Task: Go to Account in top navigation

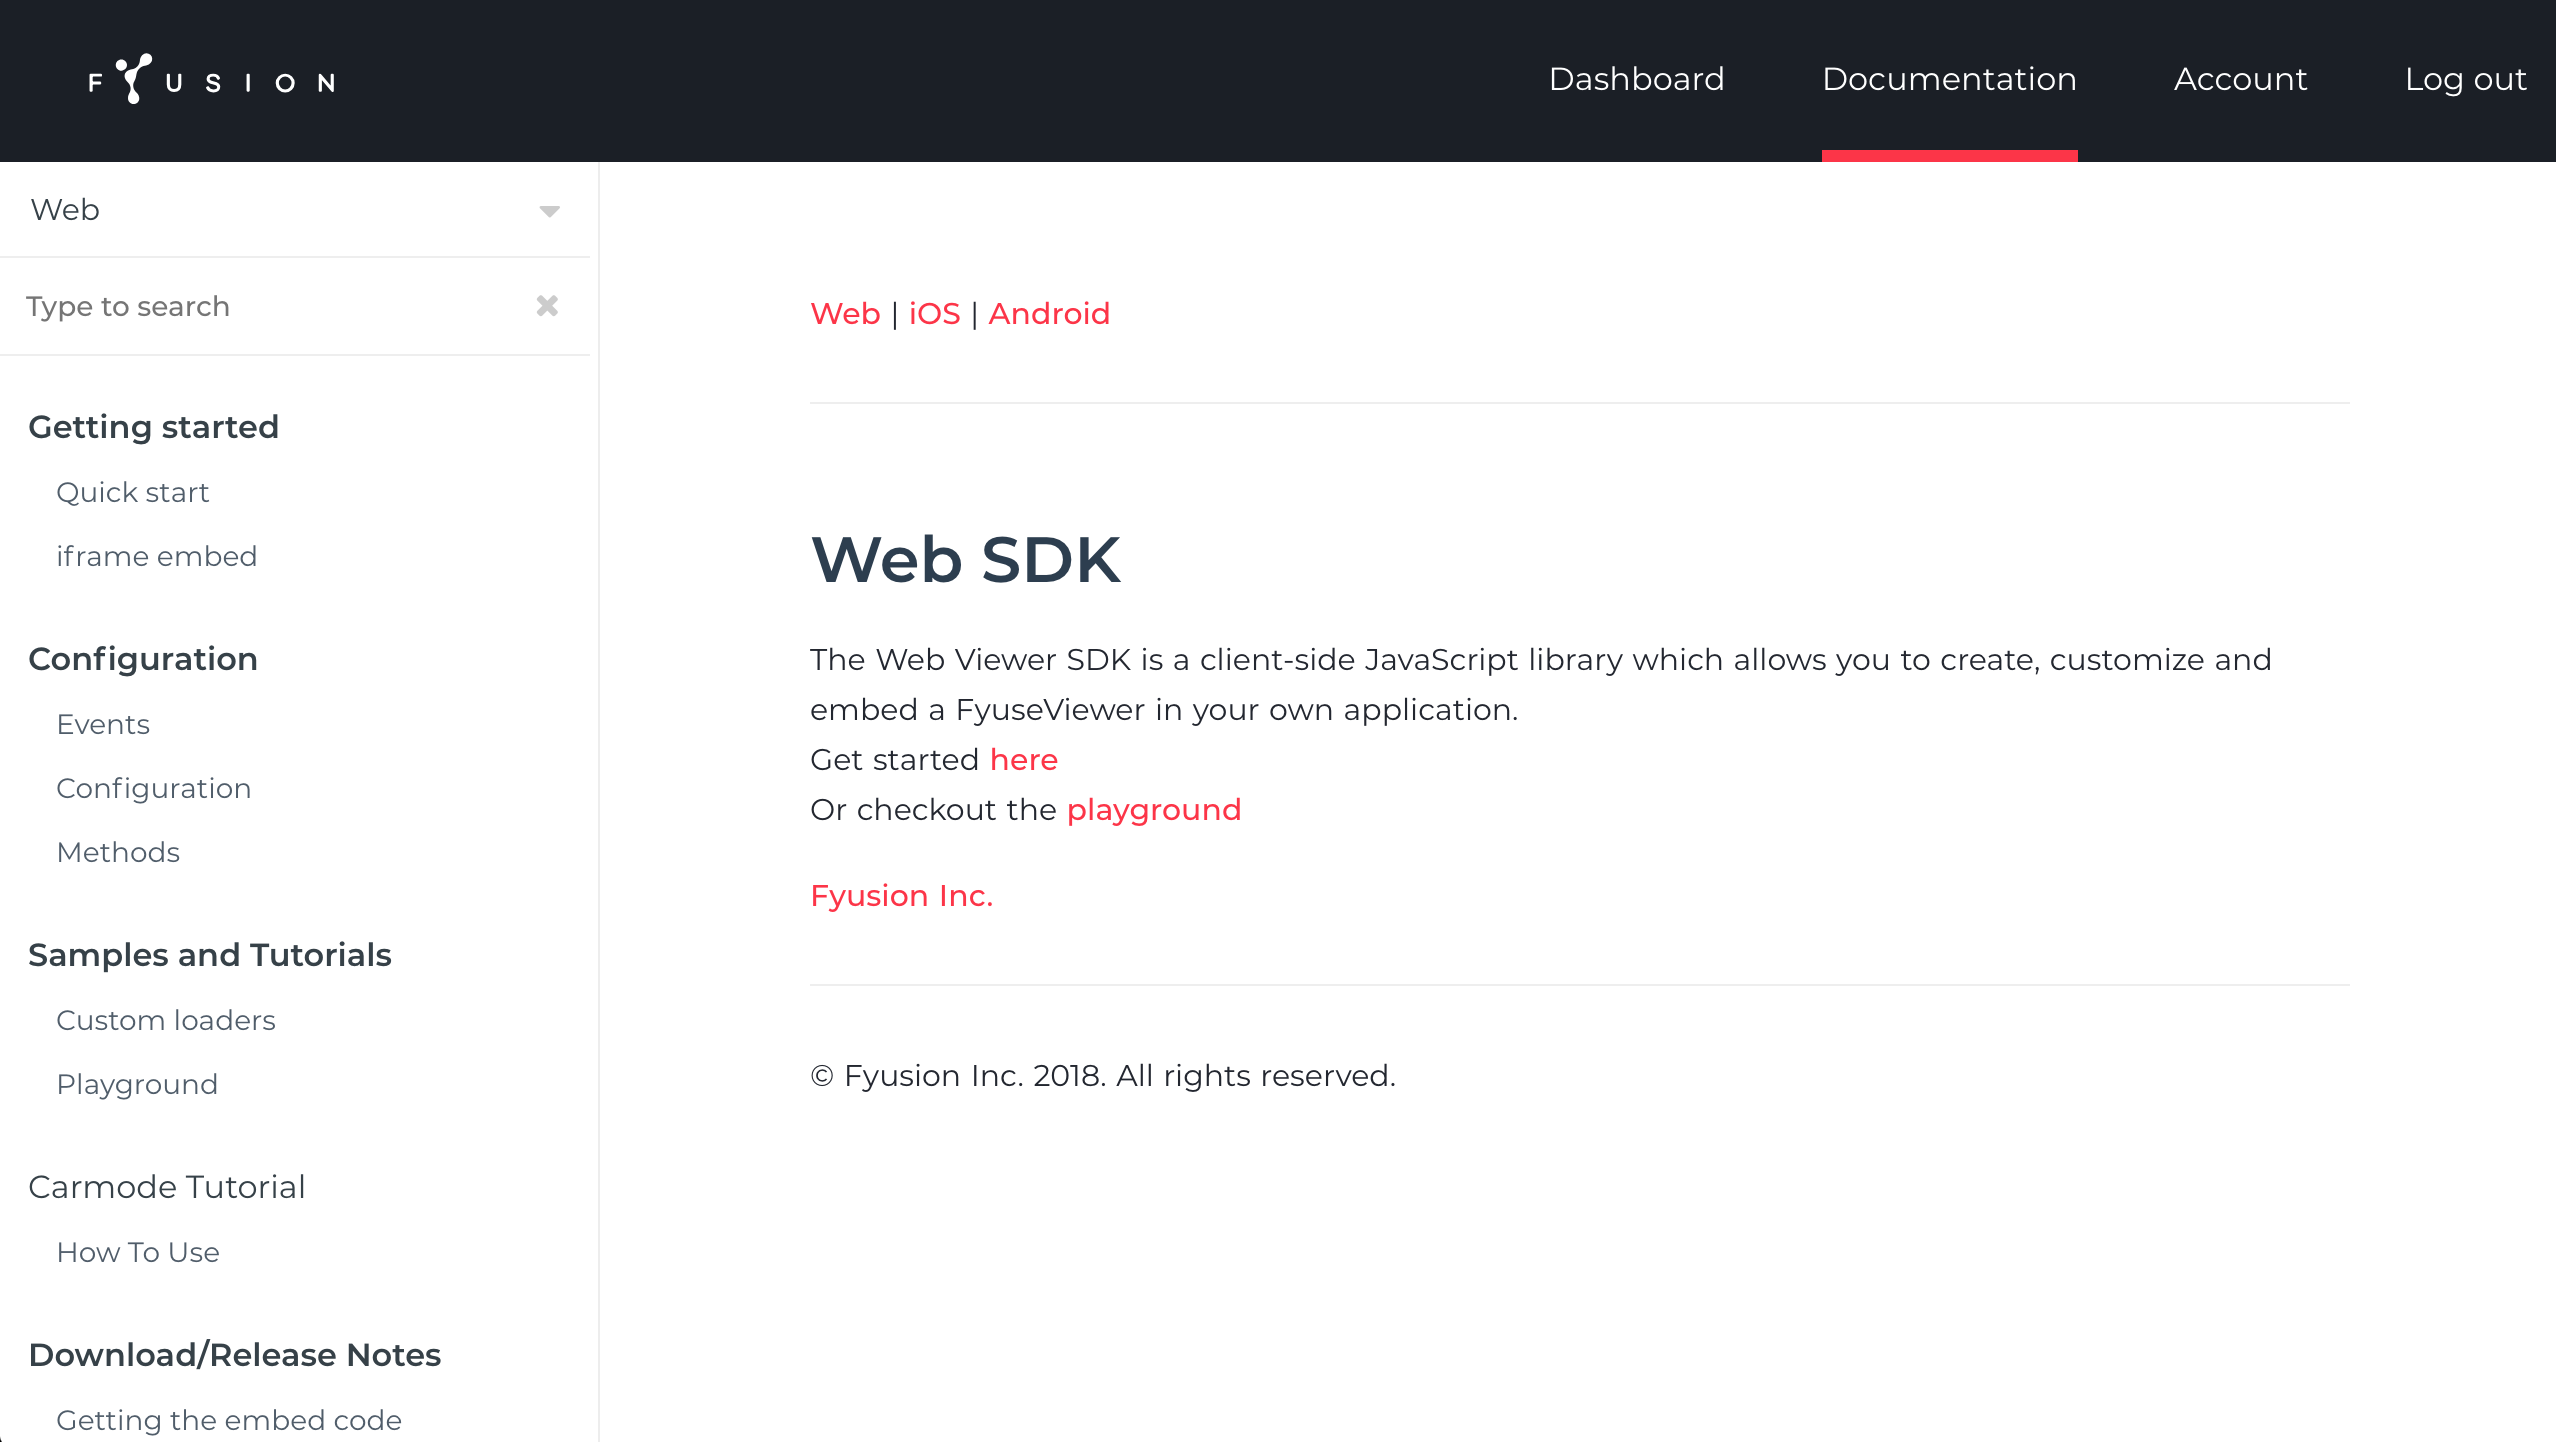Action: click(x=2240, y=79)
